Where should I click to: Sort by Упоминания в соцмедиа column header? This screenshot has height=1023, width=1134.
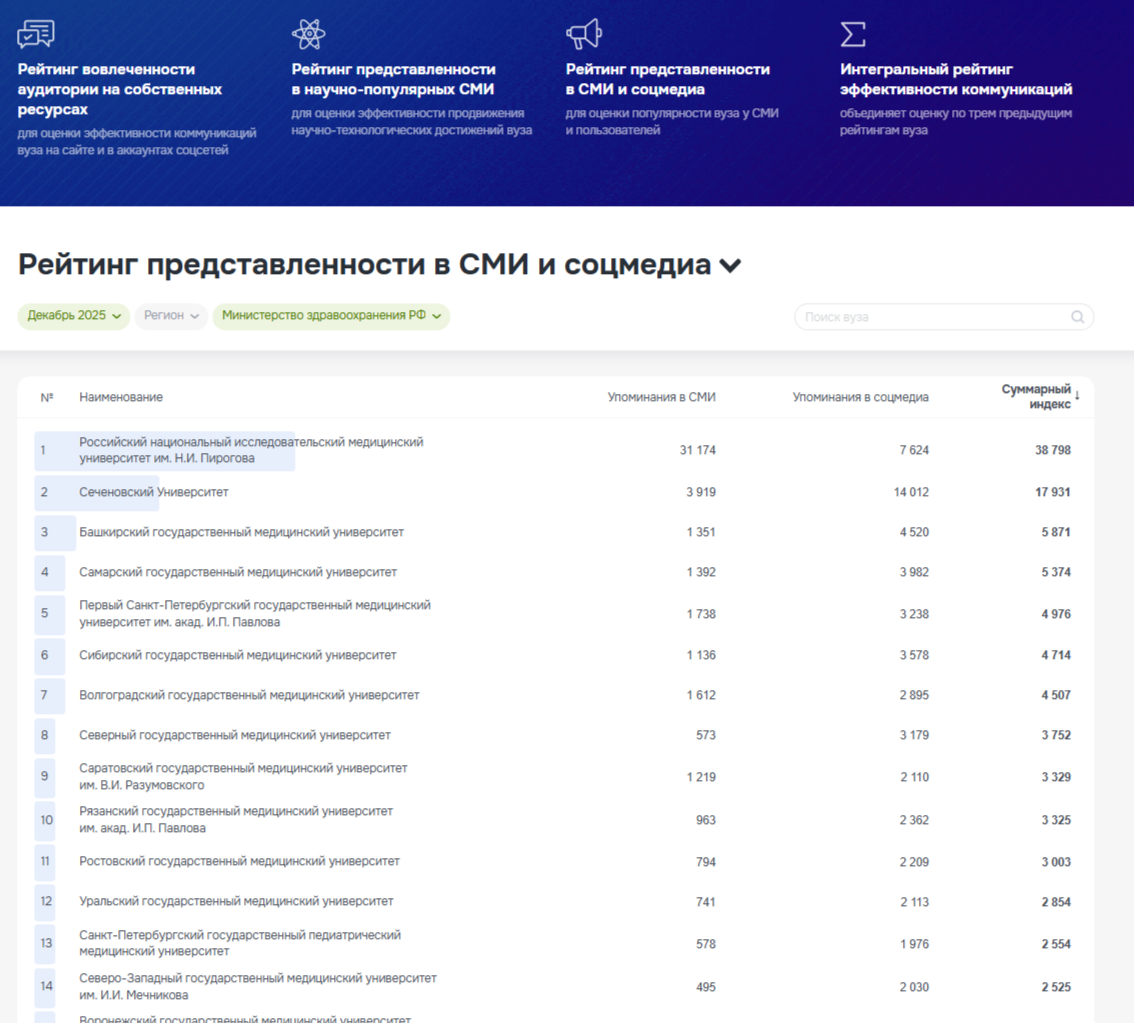pyautogui.click(x=860, y=397)
